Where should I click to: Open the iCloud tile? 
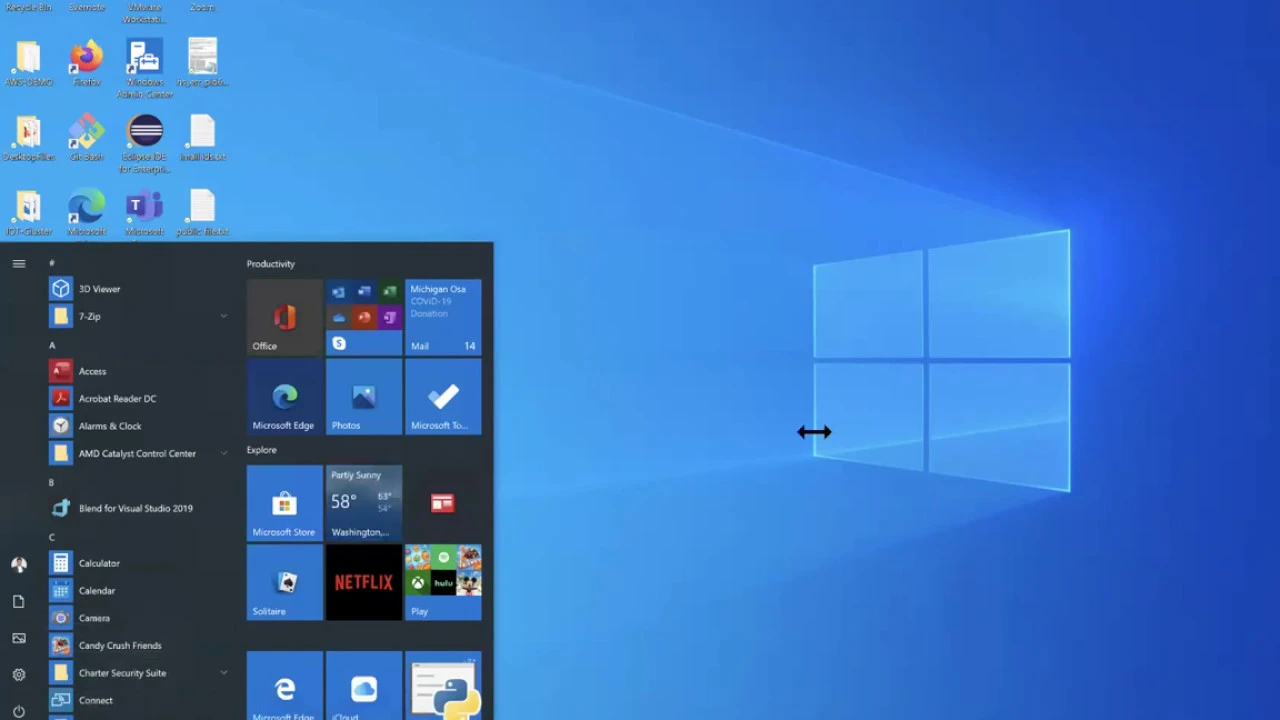tap(364, 686)
